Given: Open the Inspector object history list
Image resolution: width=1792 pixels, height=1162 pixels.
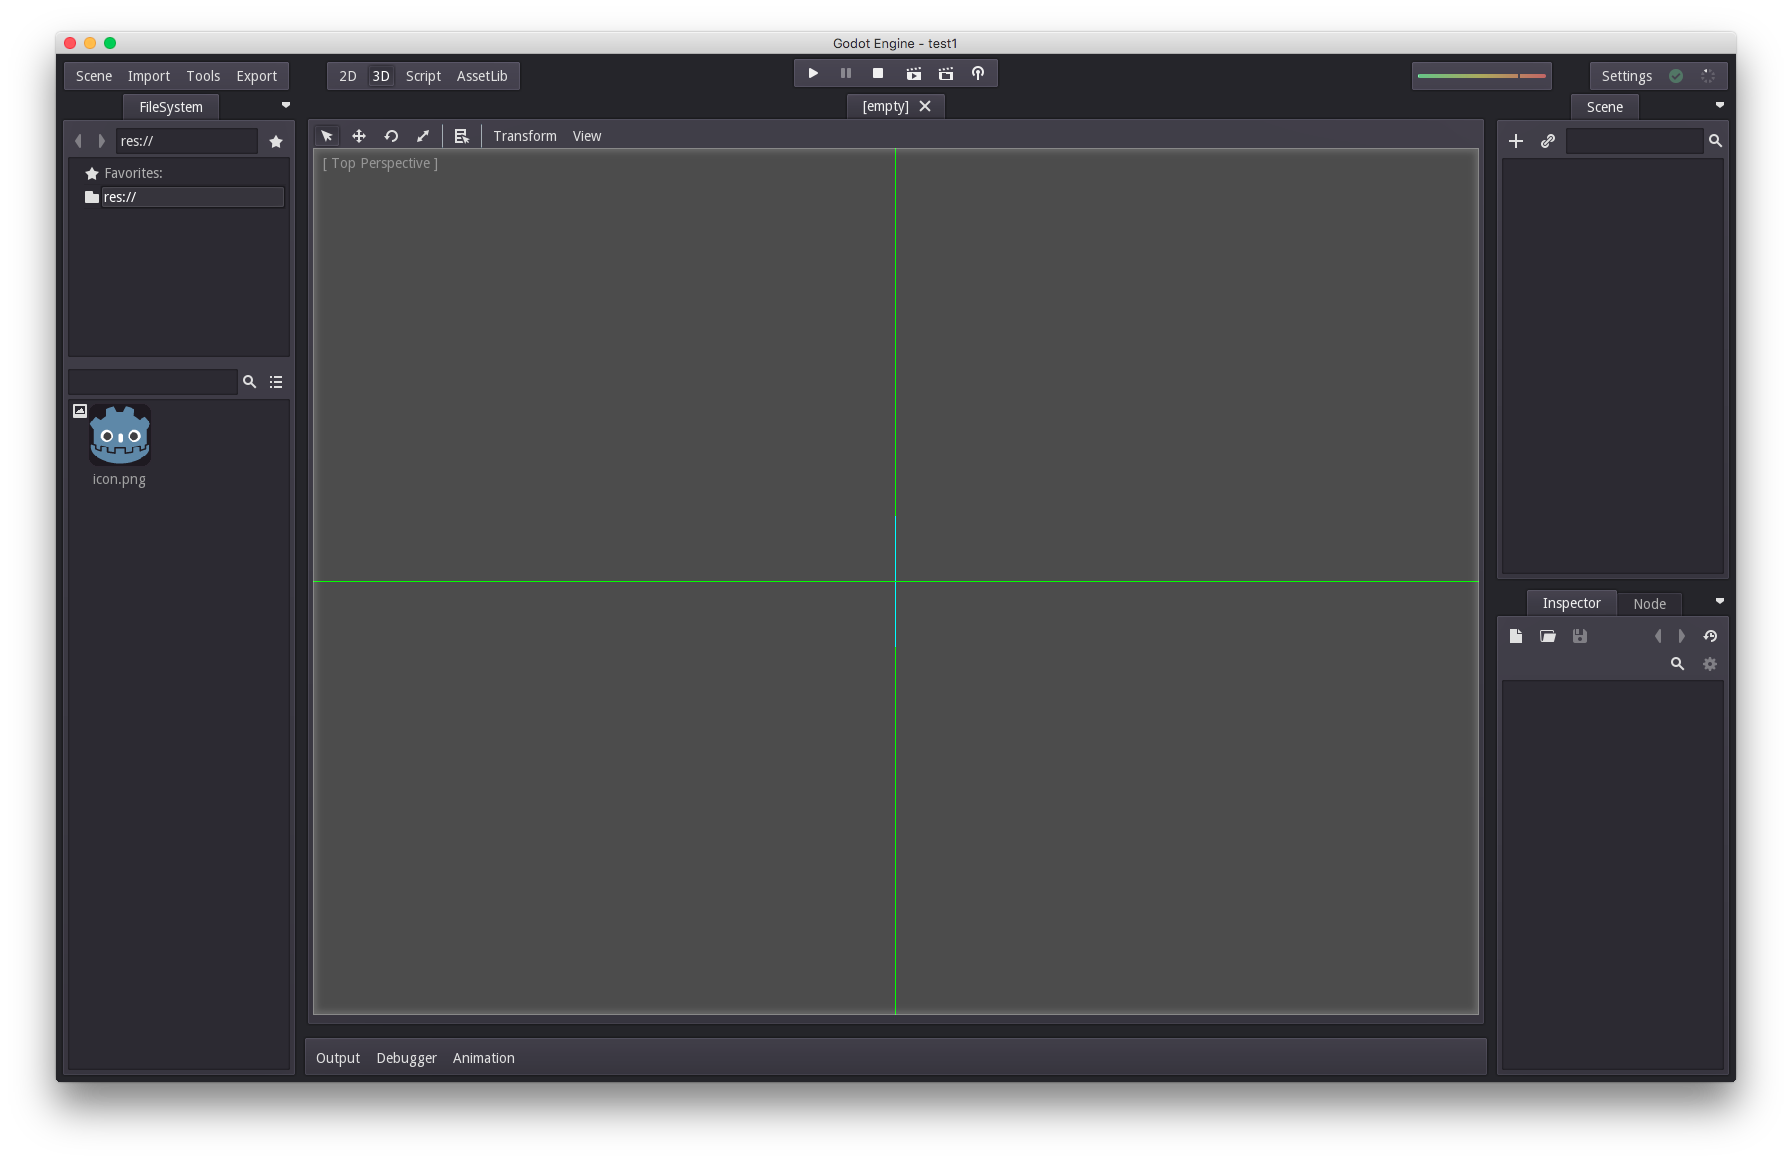Looking at the screenshot, I should click(1710, 636).
